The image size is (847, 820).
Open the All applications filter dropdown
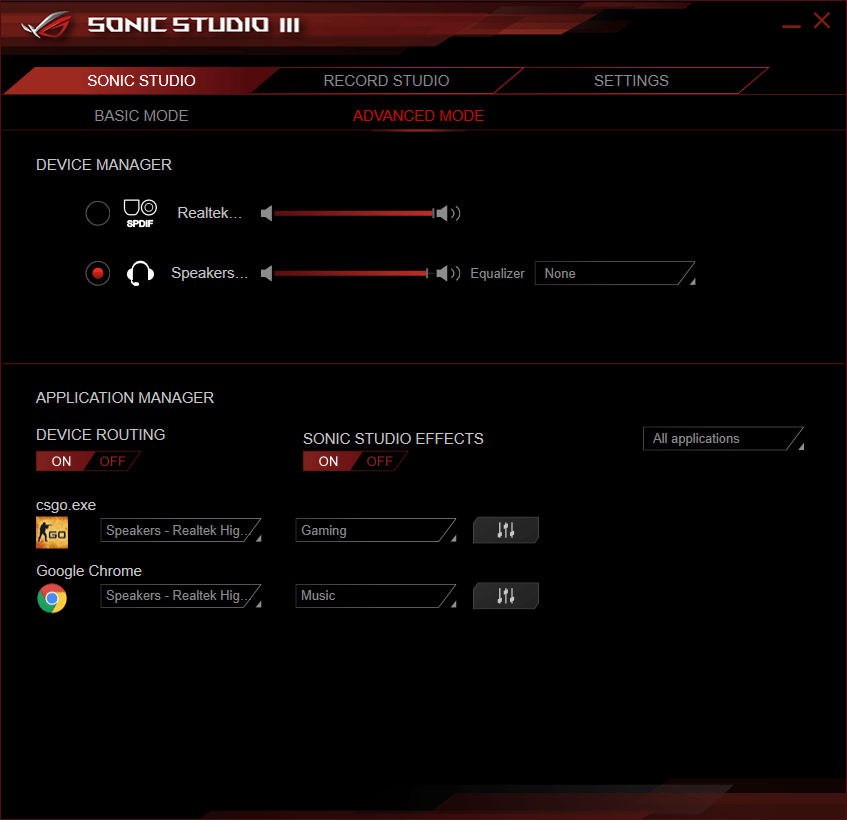tap(723, 439)
